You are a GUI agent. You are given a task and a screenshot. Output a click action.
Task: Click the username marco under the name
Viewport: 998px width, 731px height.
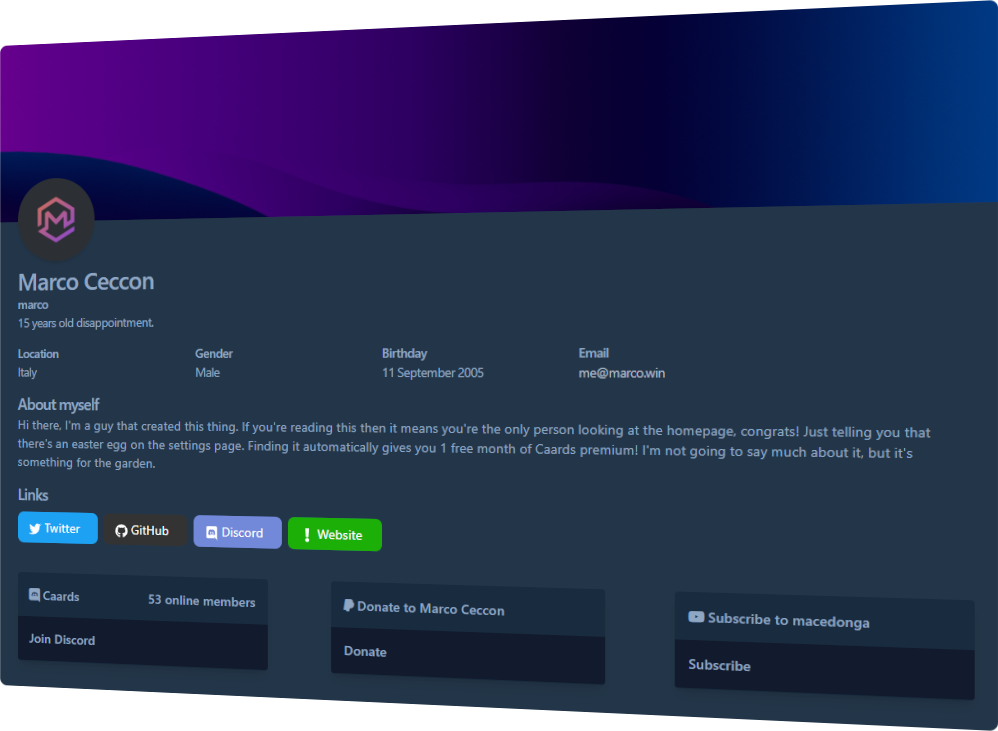[33, 305]
